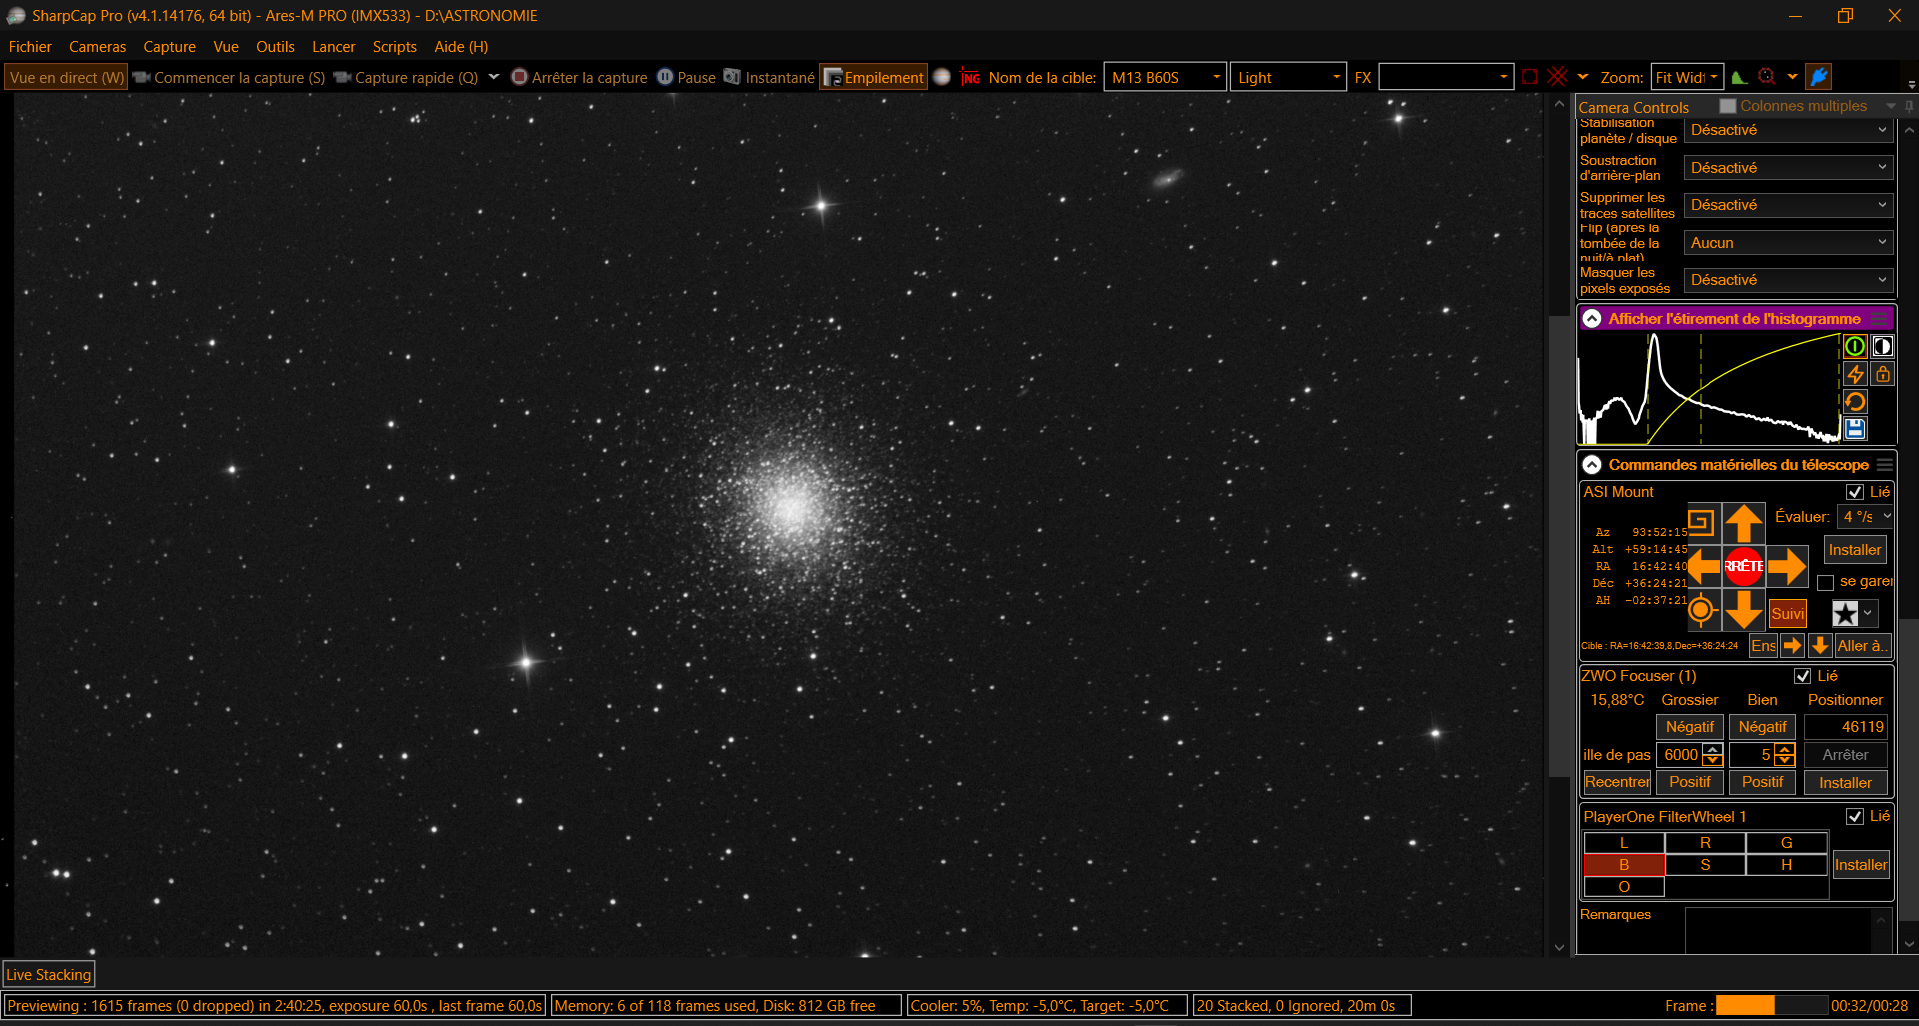The height and width of the screenshot is (1026, 1919).
Task: Click the red NG icon before target name
Action: pos(970,77)
